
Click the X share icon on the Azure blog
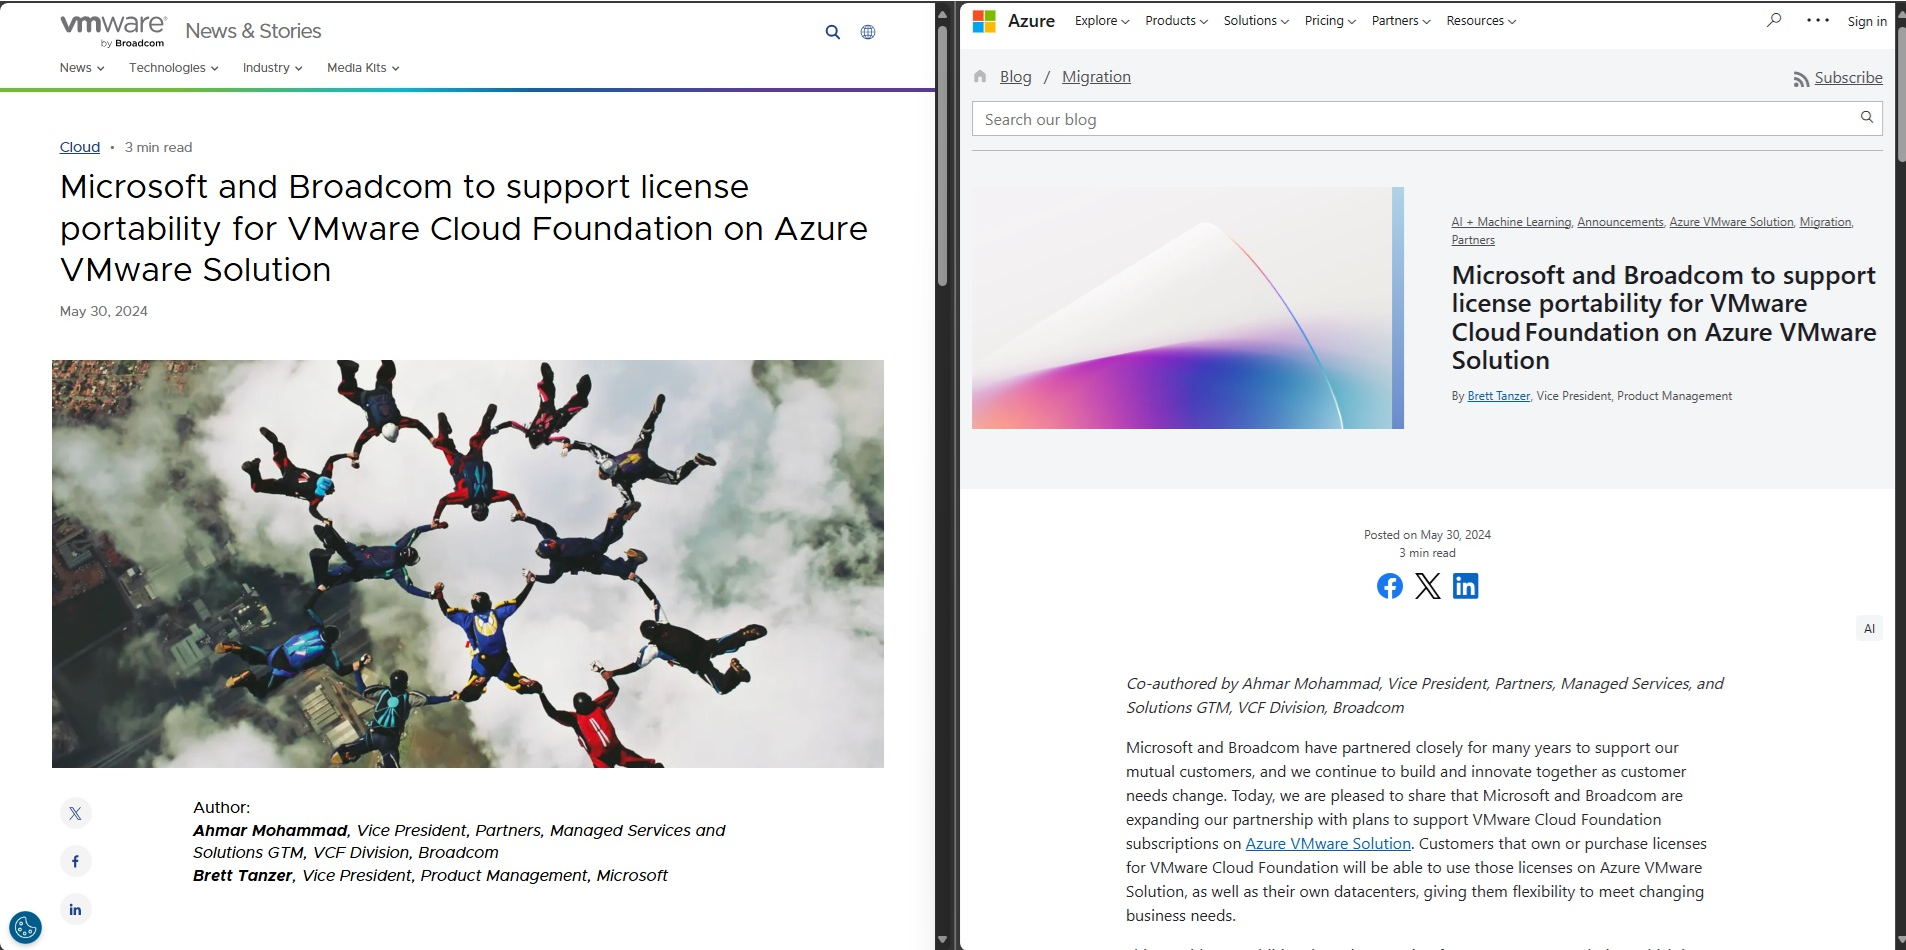1427,586
